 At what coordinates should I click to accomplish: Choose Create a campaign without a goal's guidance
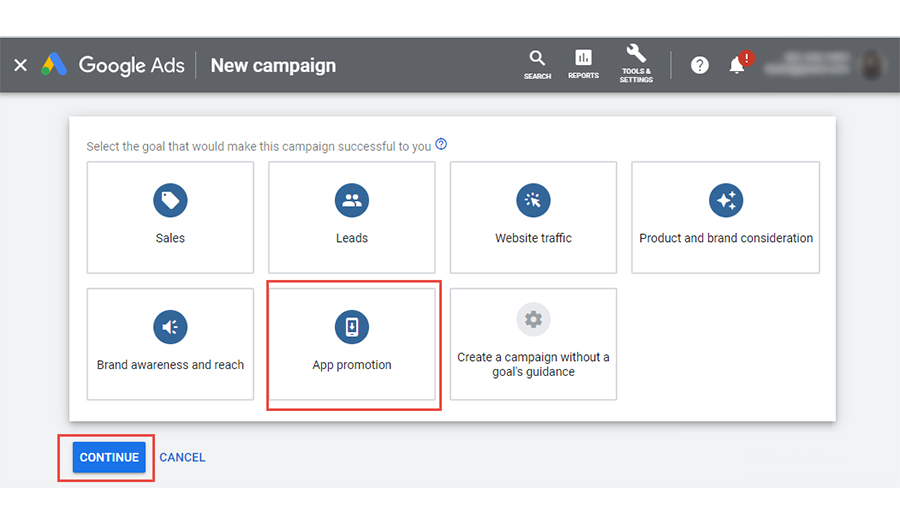pos(533,344)
